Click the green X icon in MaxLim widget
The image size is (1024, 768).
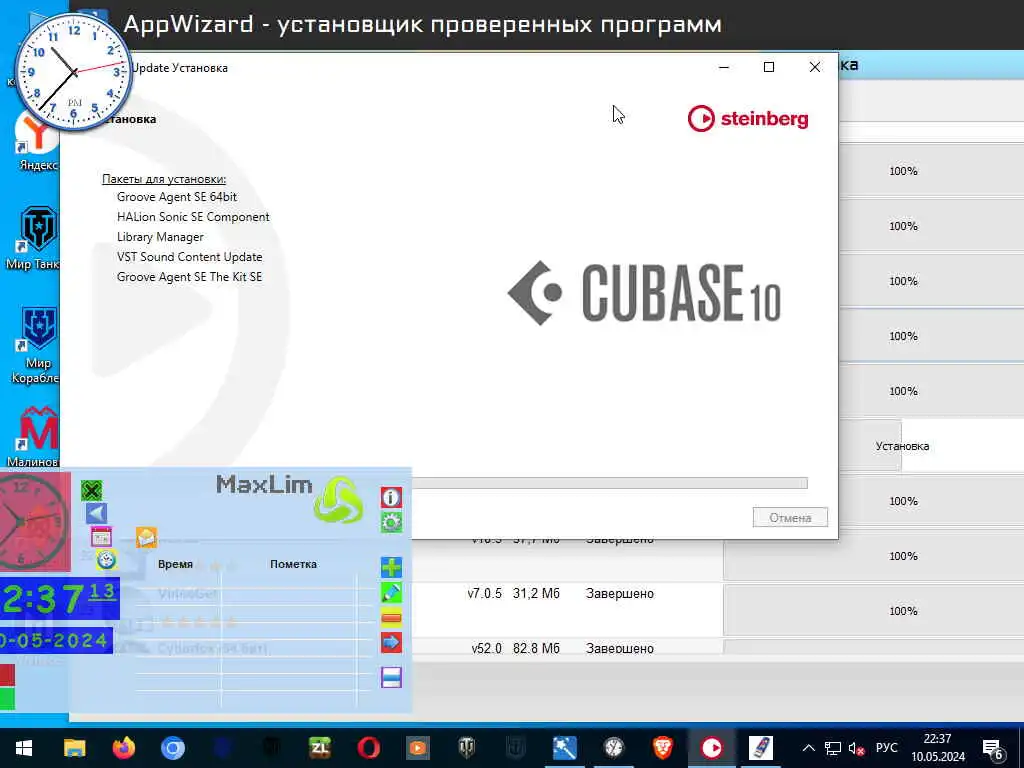coord(92,490)
